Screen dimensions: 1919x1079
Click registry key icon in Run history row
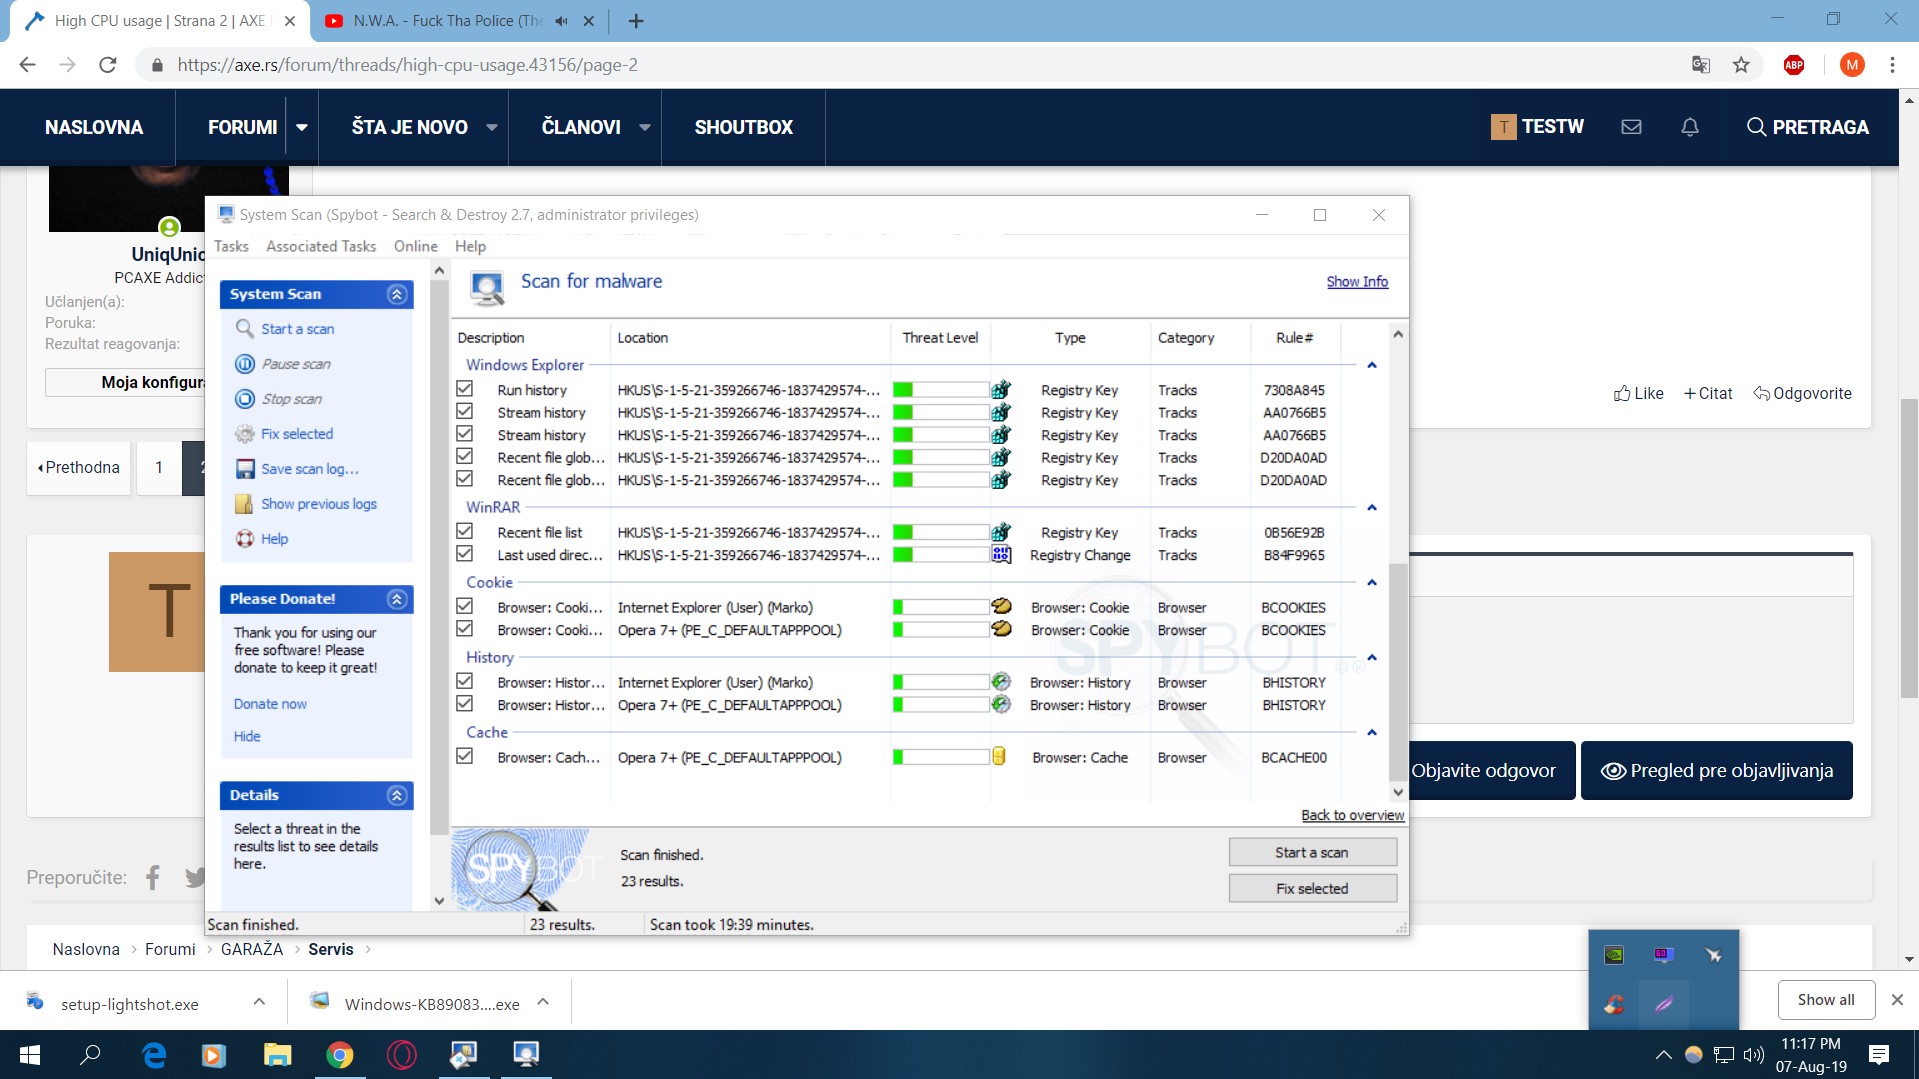pos(1001,390)
